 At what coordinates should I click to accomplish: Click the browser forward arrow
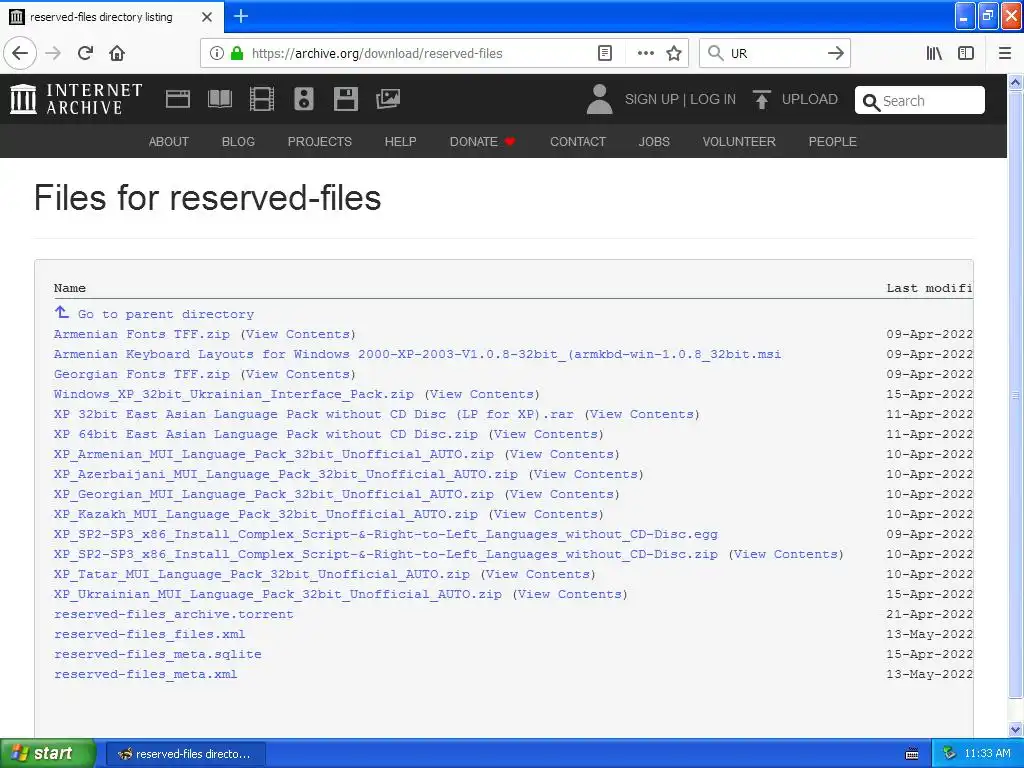pos(53,53)
